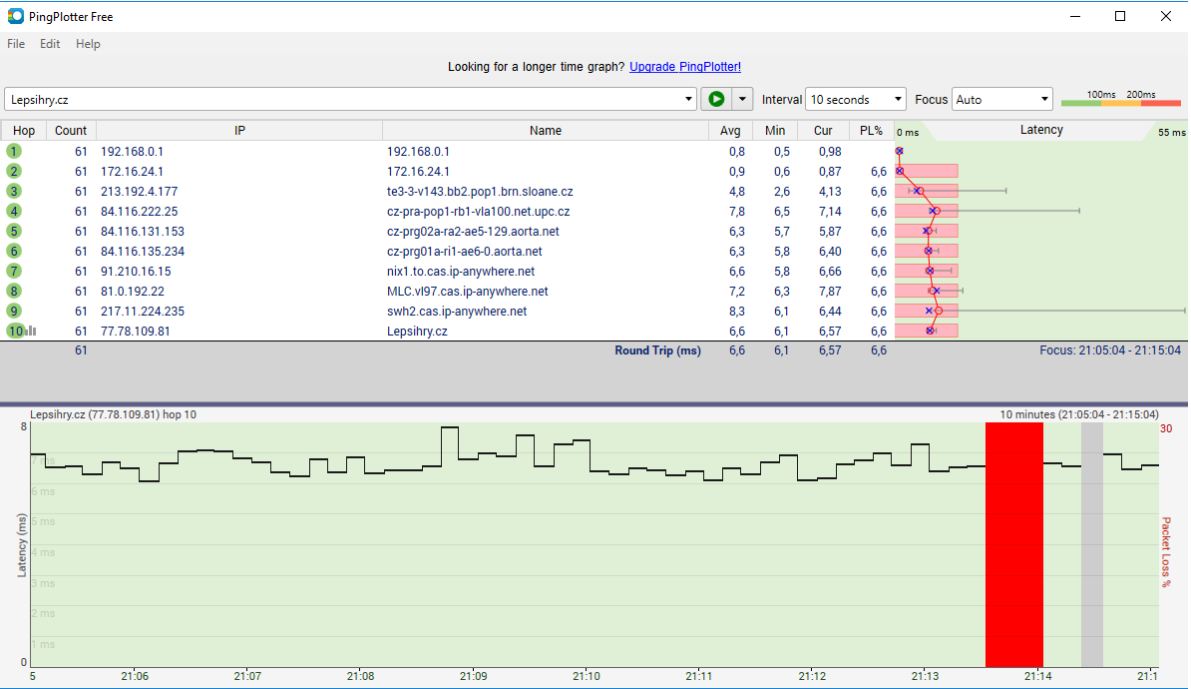Select hop 8 green circle icon
1191x689 pixels.
tap(14, 291)
